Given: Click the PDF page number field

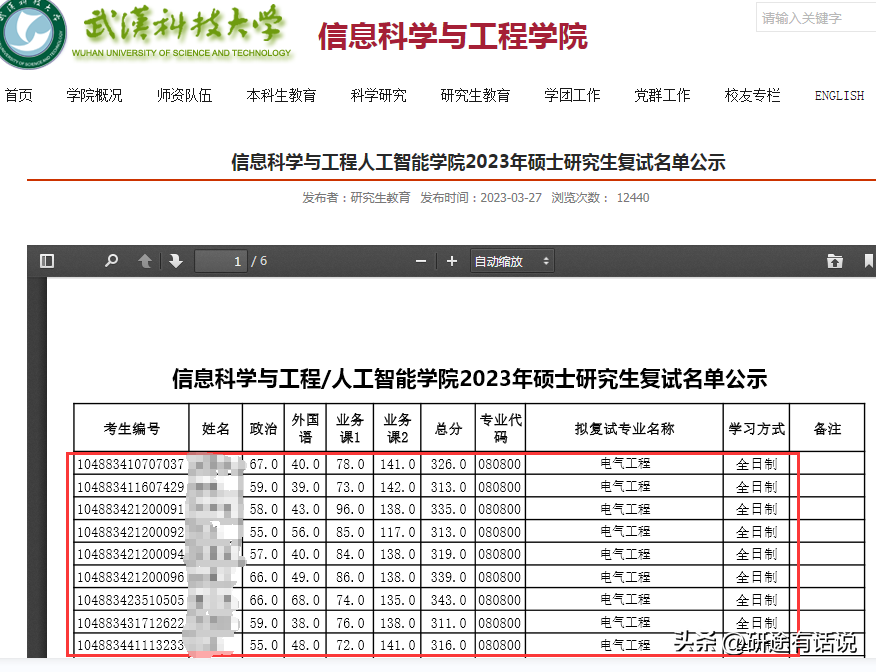Looking at the screenshot, I should click(x=221, y=261).
